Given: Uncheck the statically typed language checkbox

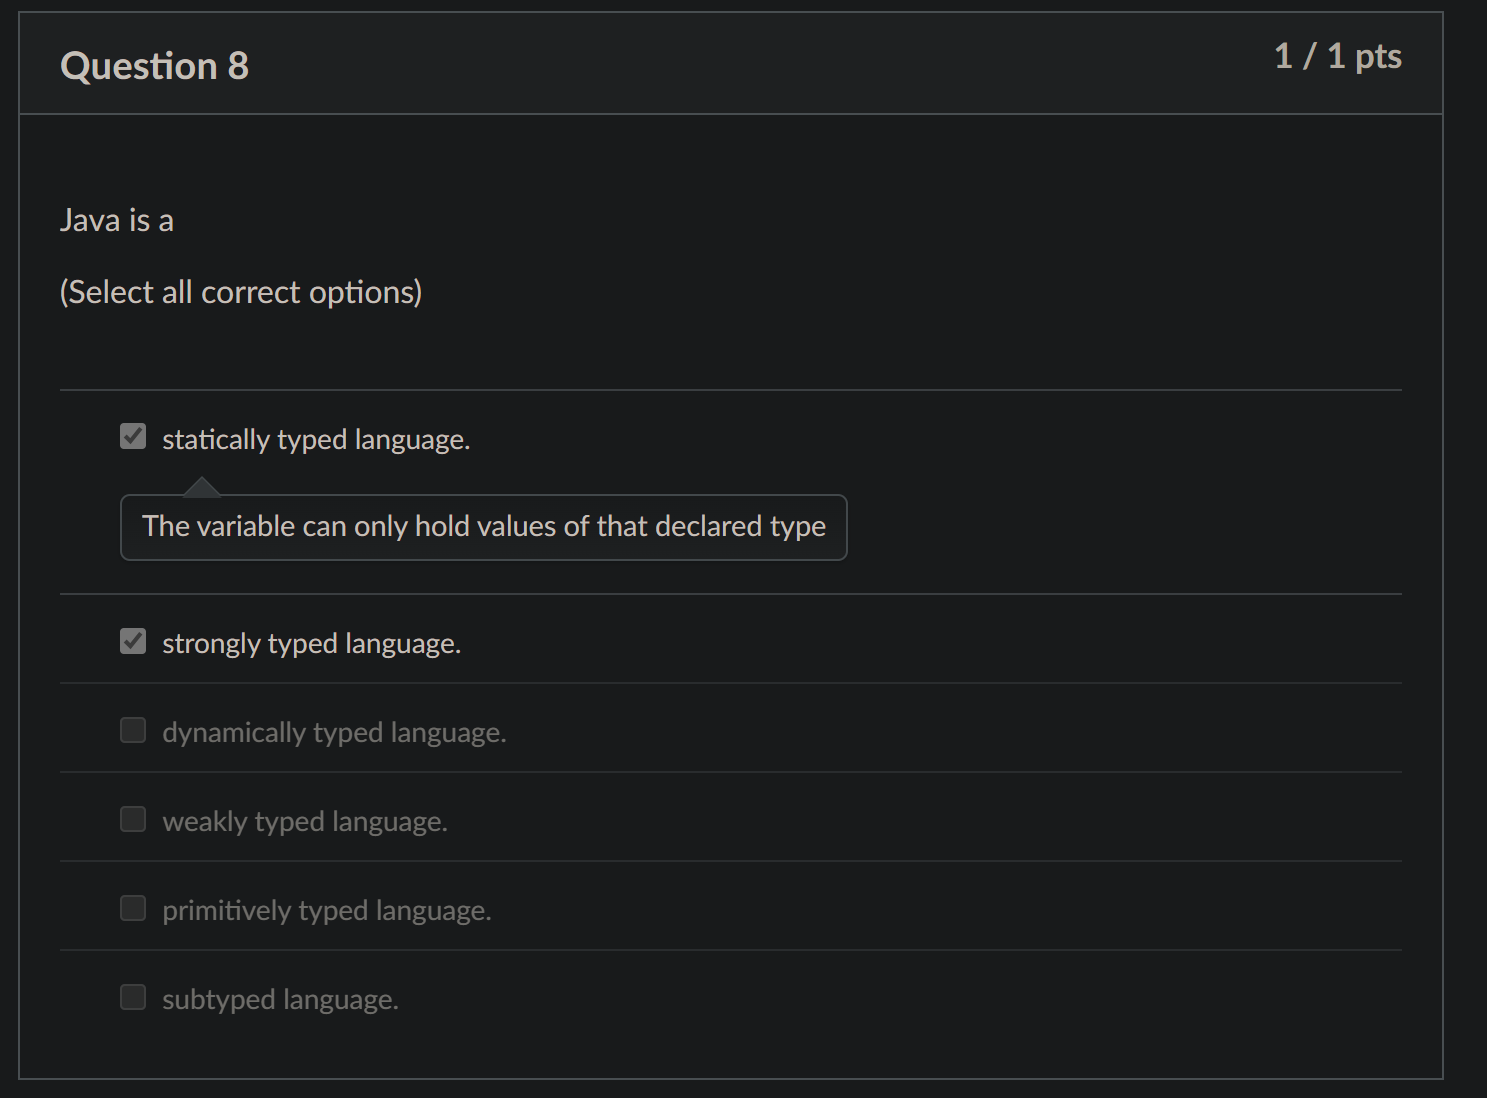Looking at the screenshot, I should tap(133, 437).
